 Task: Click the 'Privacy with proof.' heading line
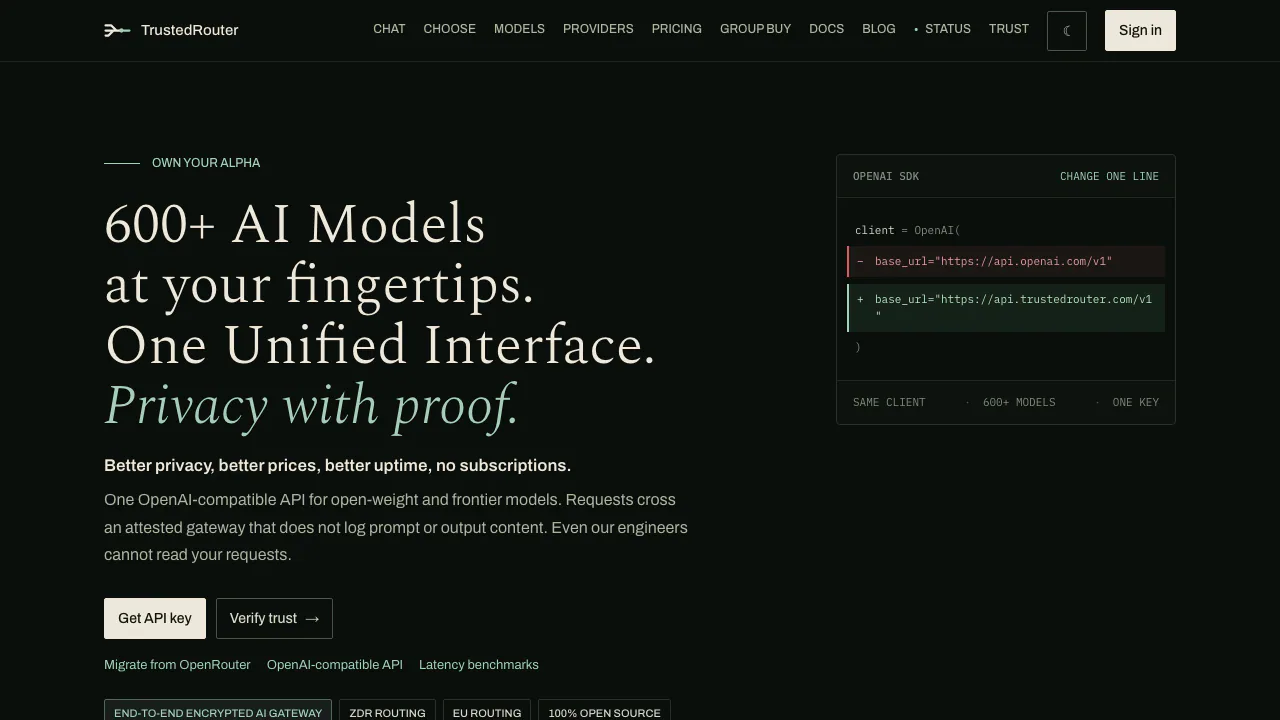(x=312, y=406)
